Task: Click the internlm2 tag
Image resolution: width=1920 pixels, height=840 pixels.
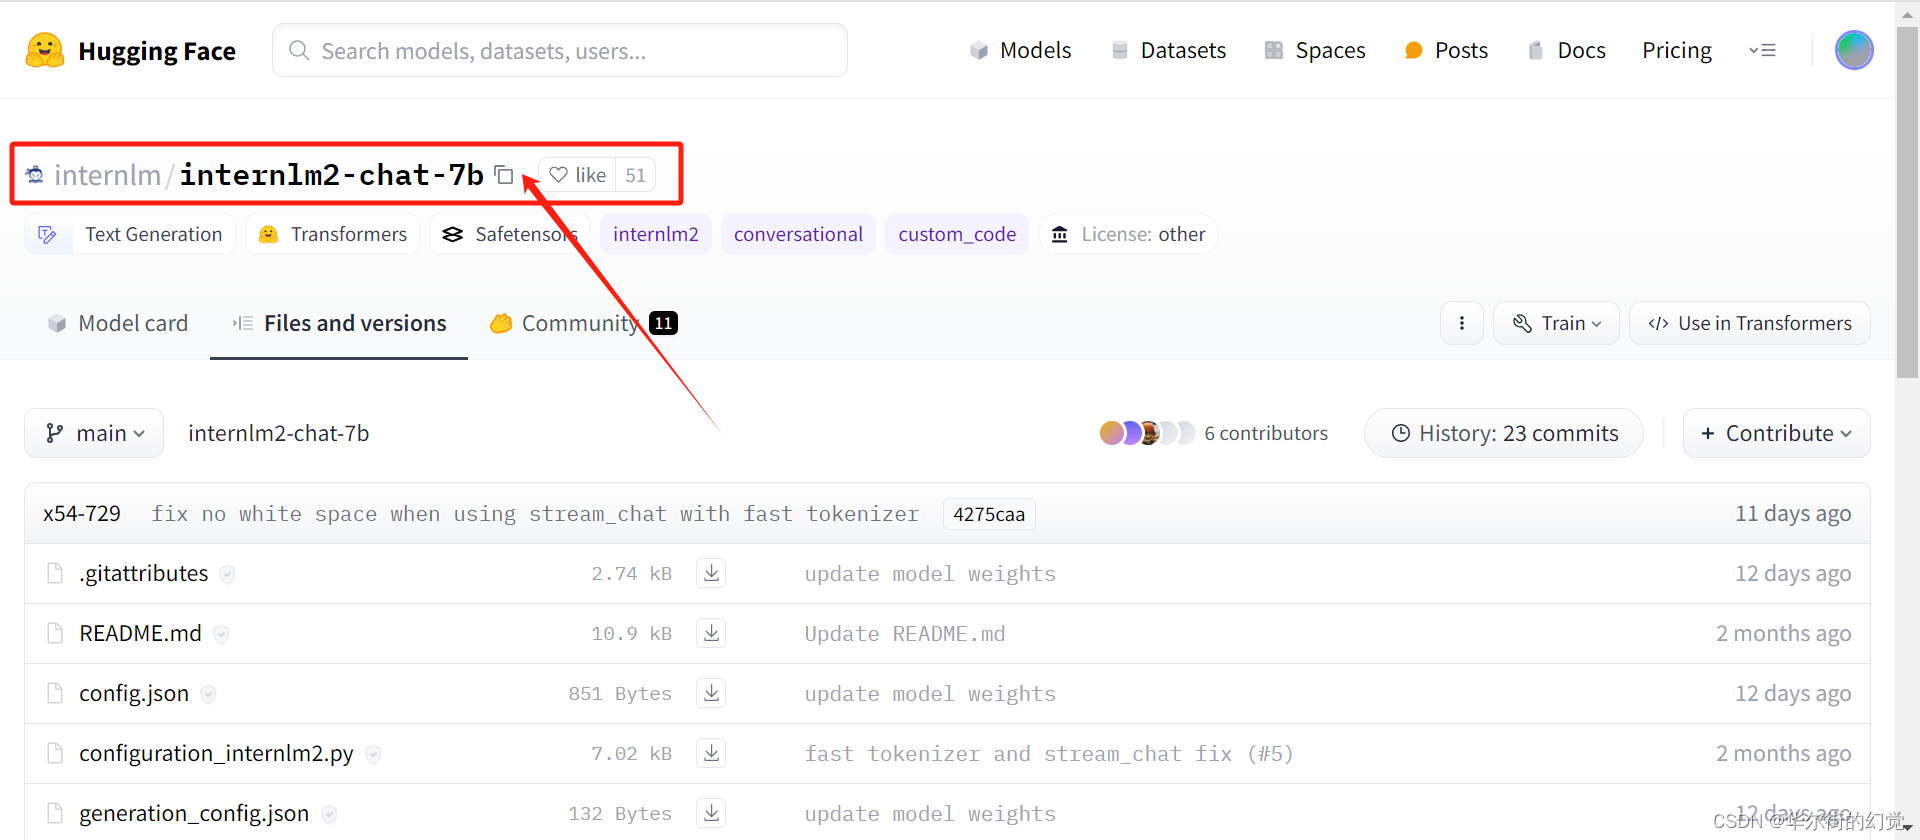Action: [656, 234]
